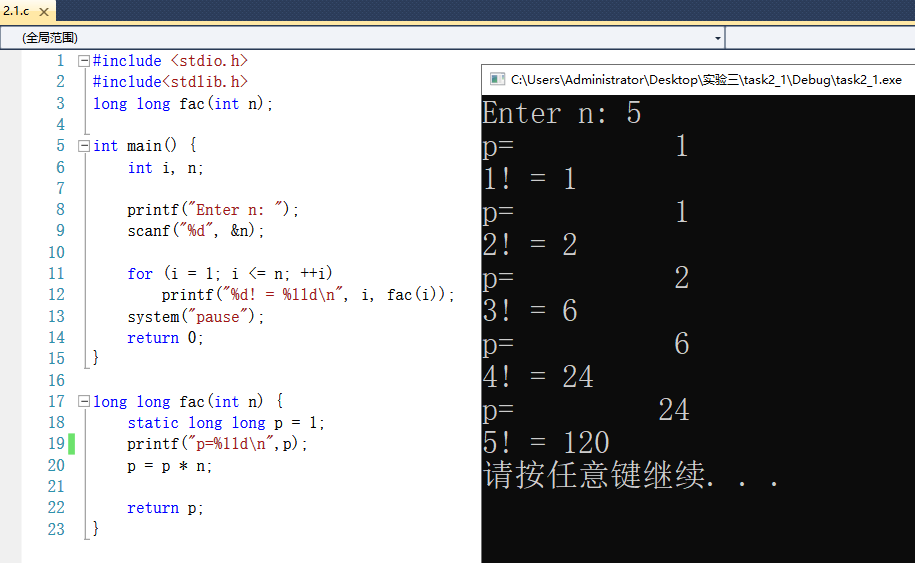Viewport: 915px width, 563px height.
Task: Click line number 18 in the gutter
Action: 56,422
